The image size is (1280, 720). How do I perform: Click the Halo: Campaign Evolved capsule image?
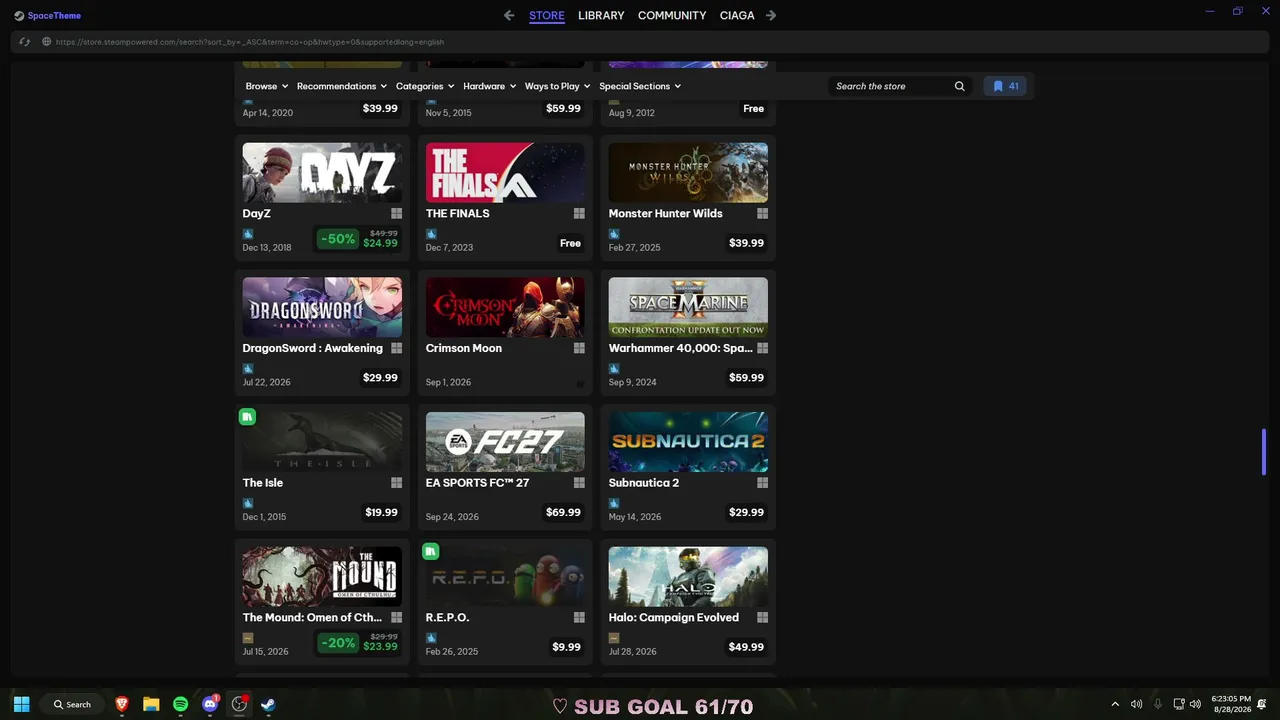(688, 576)
